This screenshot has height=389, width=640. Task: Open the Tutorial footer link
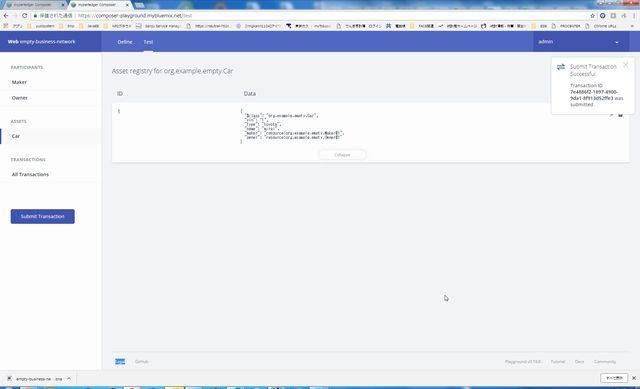pyautogui.click(x=558, y=362)
